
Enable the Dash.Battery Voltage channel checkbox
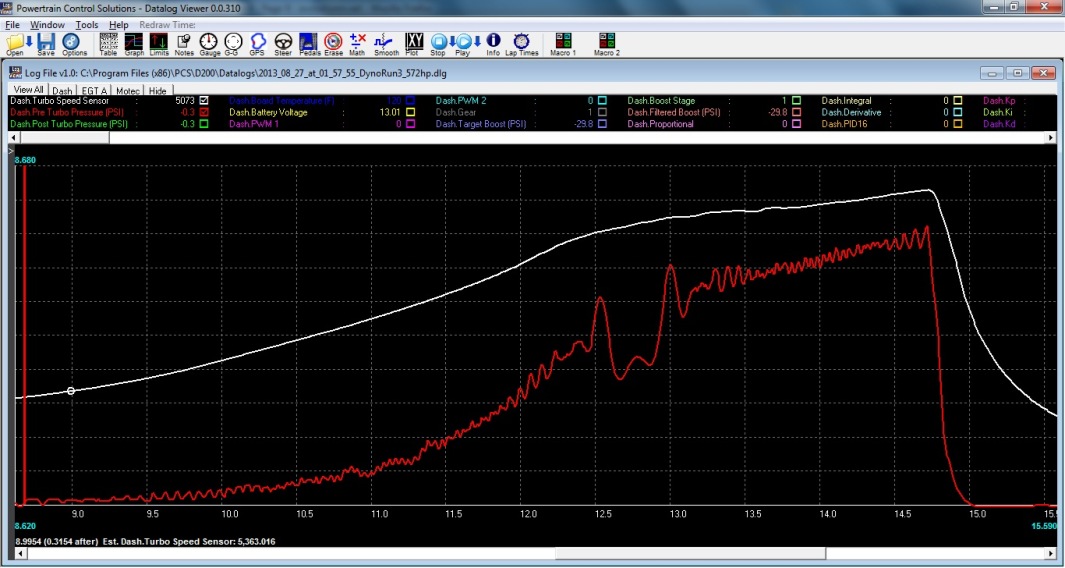(x=411, y=113)
